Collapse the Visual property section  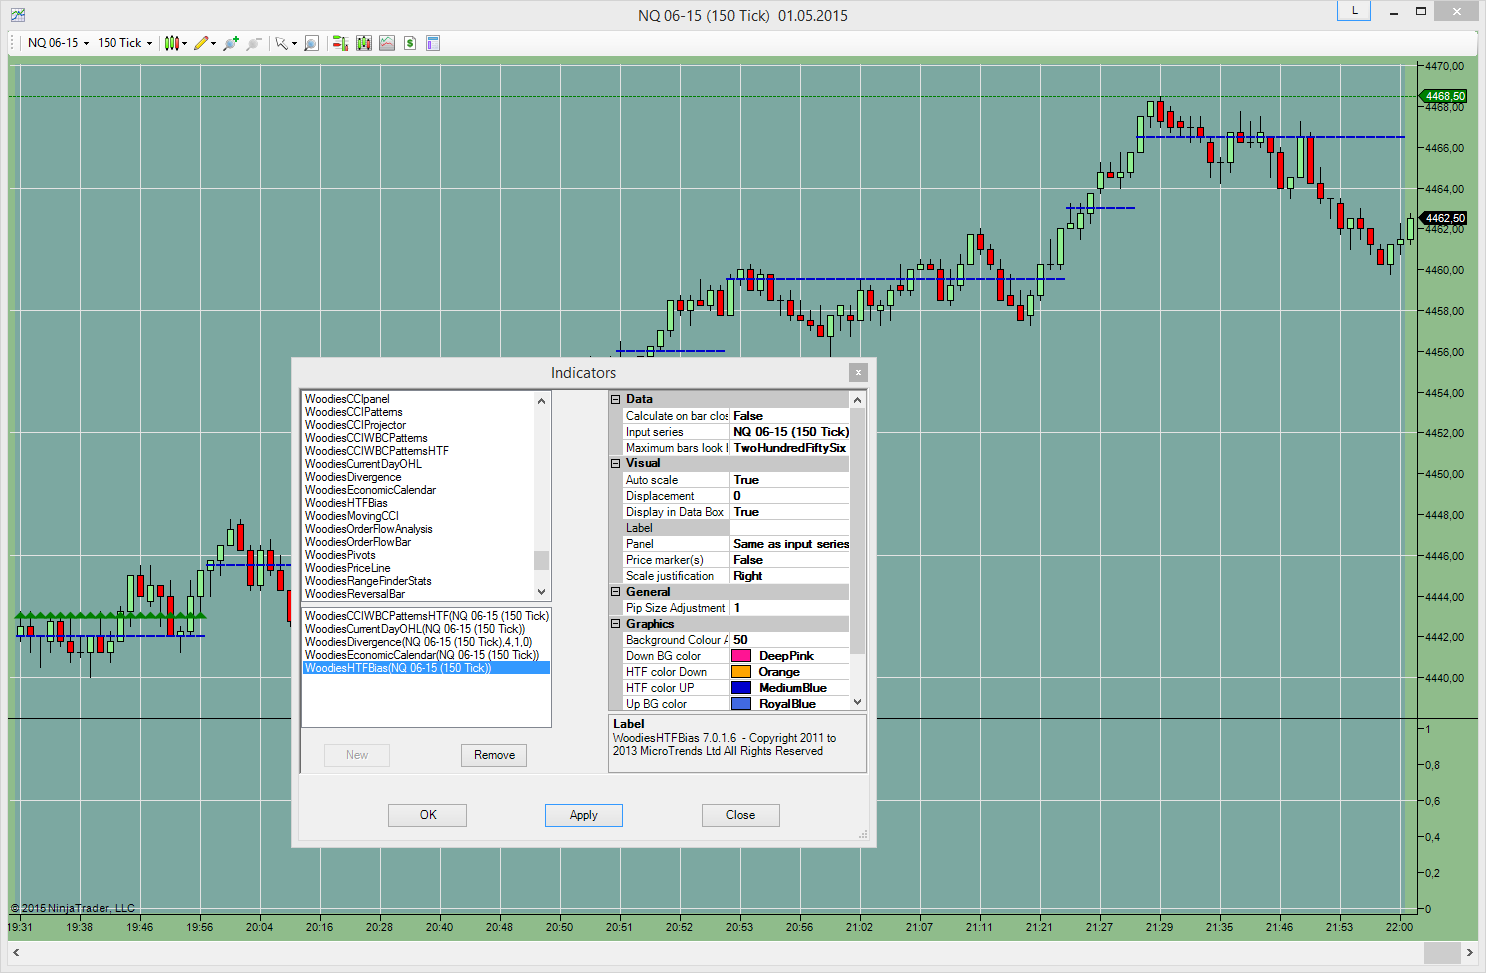[616, 464]
